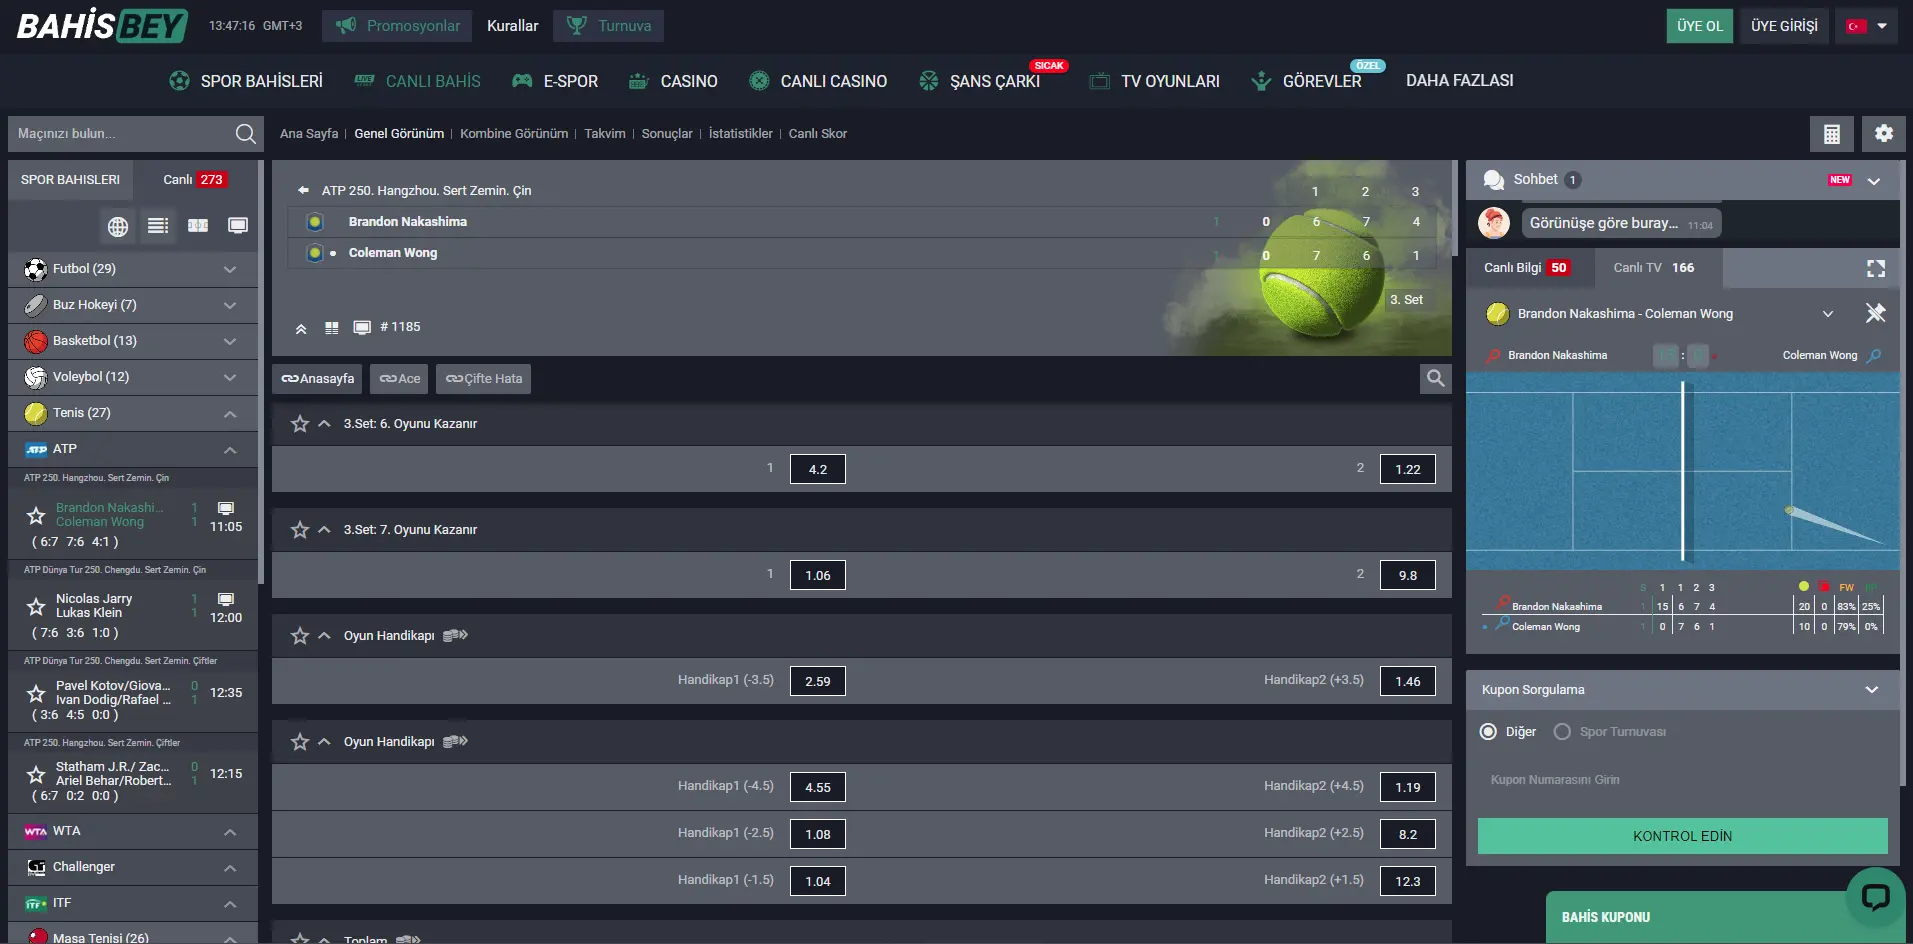Collapse the Tenis (27) category

pyautogui.click(x=133, y=413)
